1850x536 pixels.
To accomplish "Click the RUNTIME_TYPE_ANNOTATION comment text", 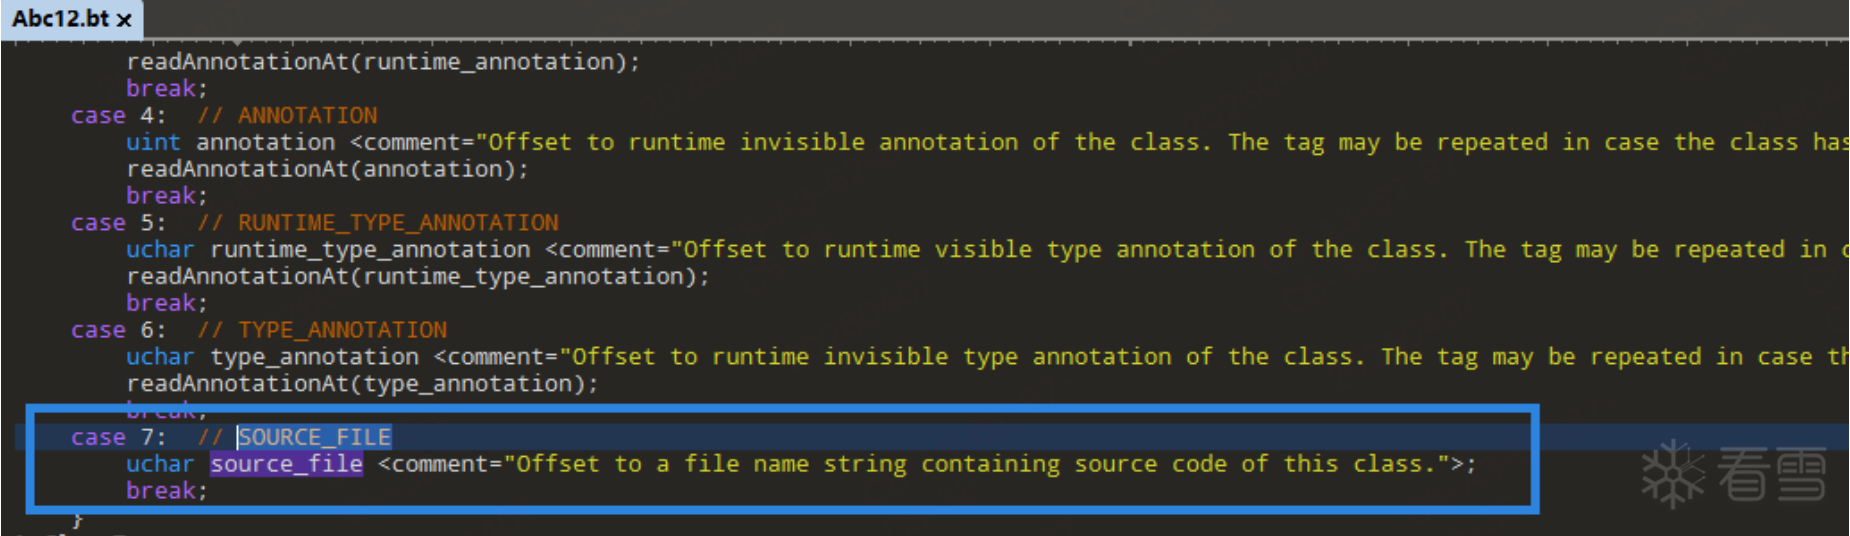I will (x=398, y=223).
